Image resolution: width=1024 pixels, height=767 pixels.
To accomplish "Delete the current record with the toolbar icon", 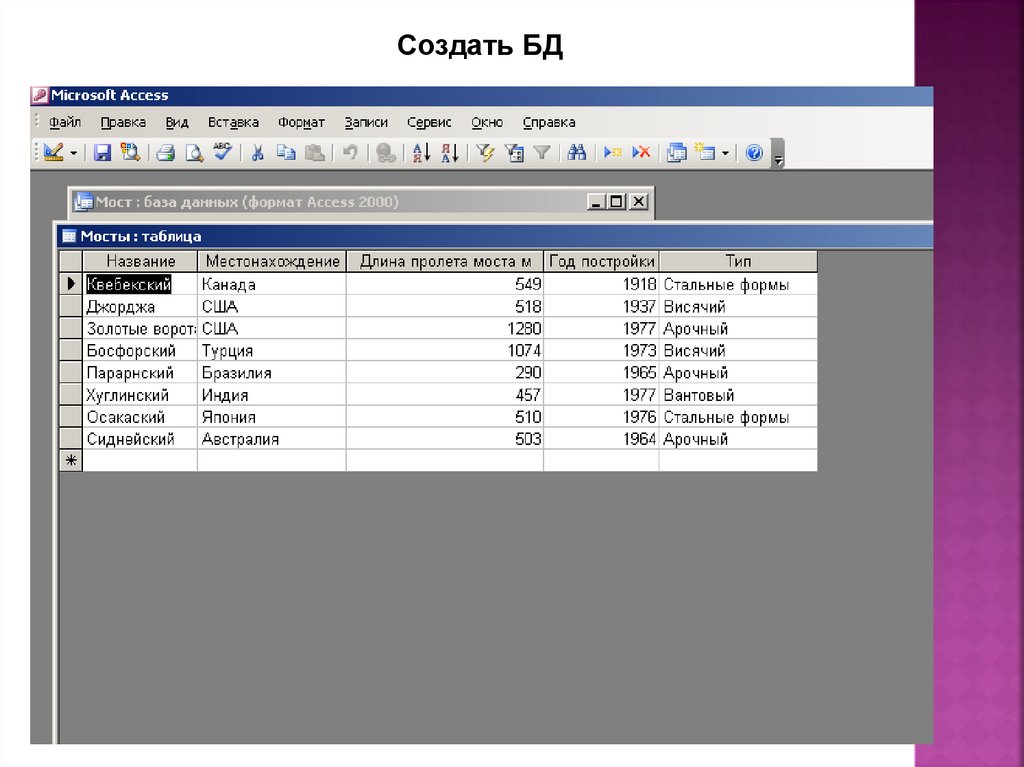I will pos(641,153).
